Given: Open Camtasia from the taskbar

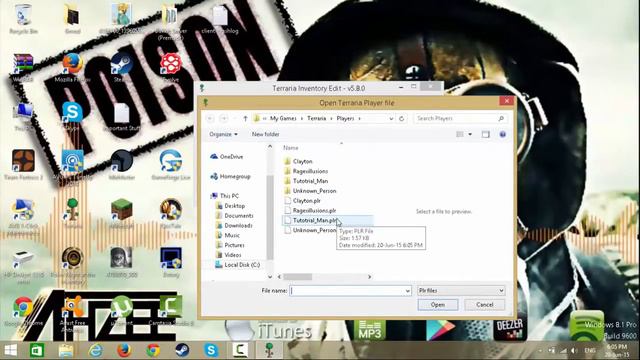Looking at the screenshot, I should pos(240,350).
